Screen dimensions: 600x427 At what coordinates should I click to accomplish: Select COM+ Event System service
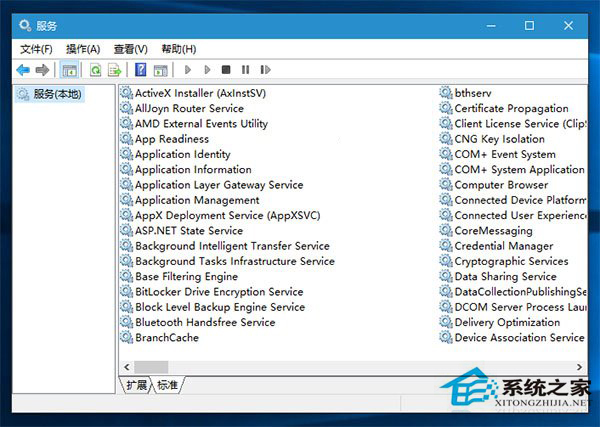tap(498, 154)
